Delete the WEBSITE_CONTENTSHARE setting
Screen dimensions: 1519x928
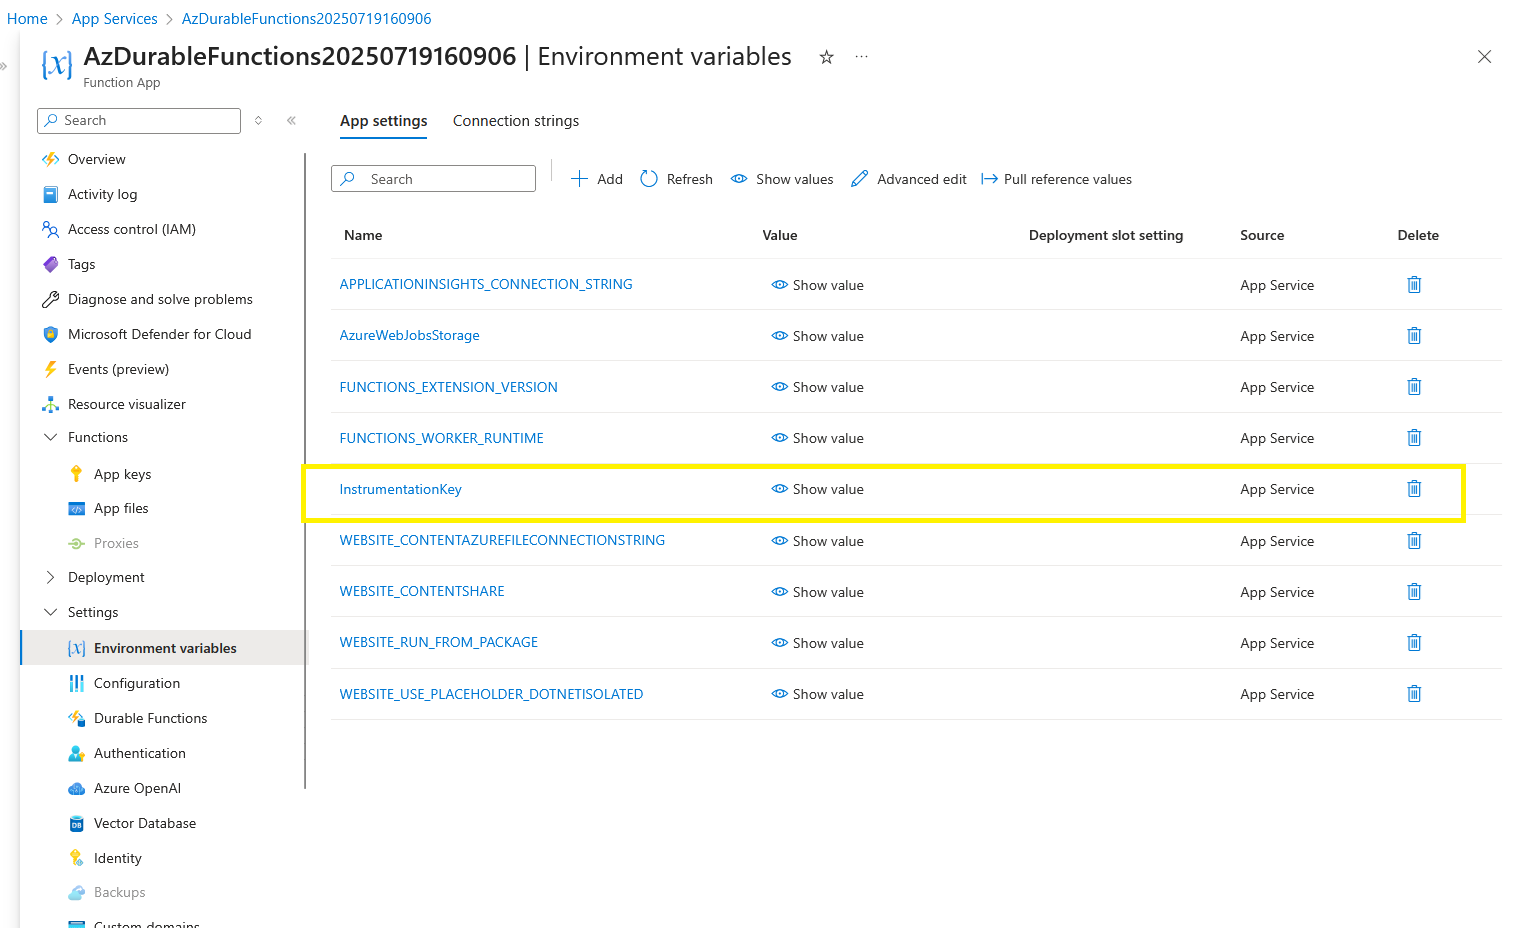(1414, 592)
